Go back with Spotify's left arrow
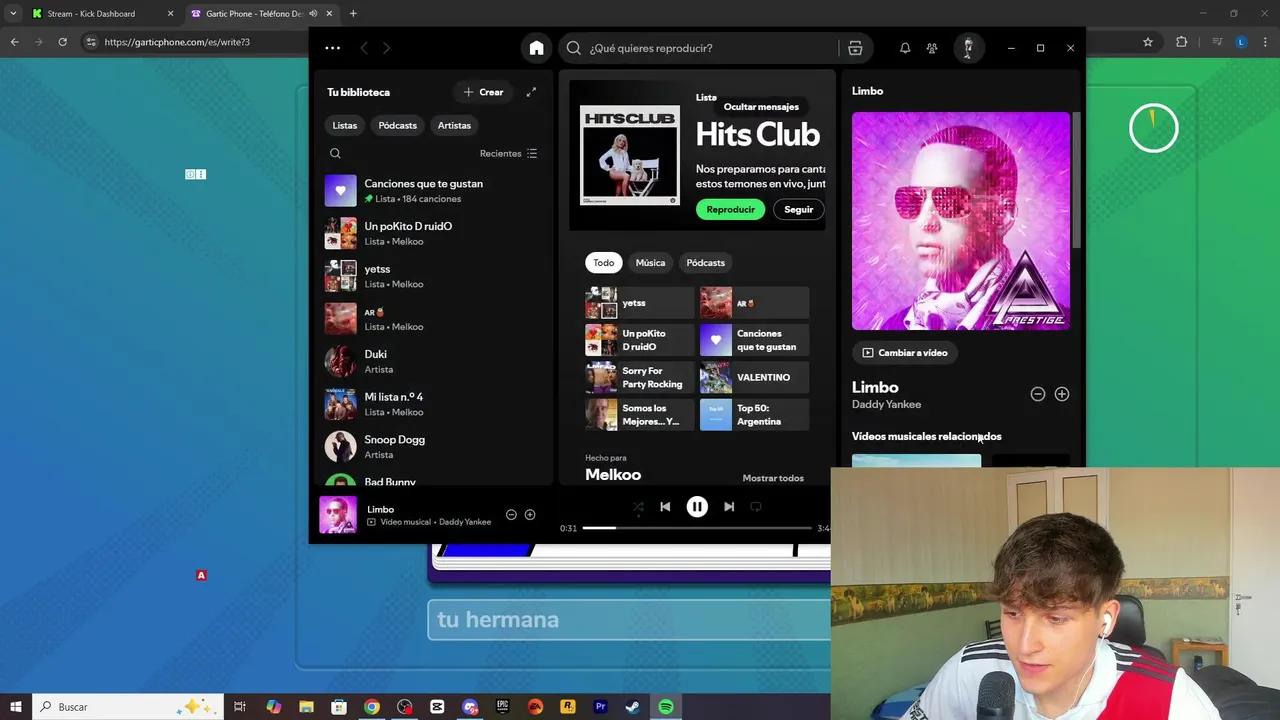Image resolution: width=1280 pixels, height=720 pixels. point(364,48)
